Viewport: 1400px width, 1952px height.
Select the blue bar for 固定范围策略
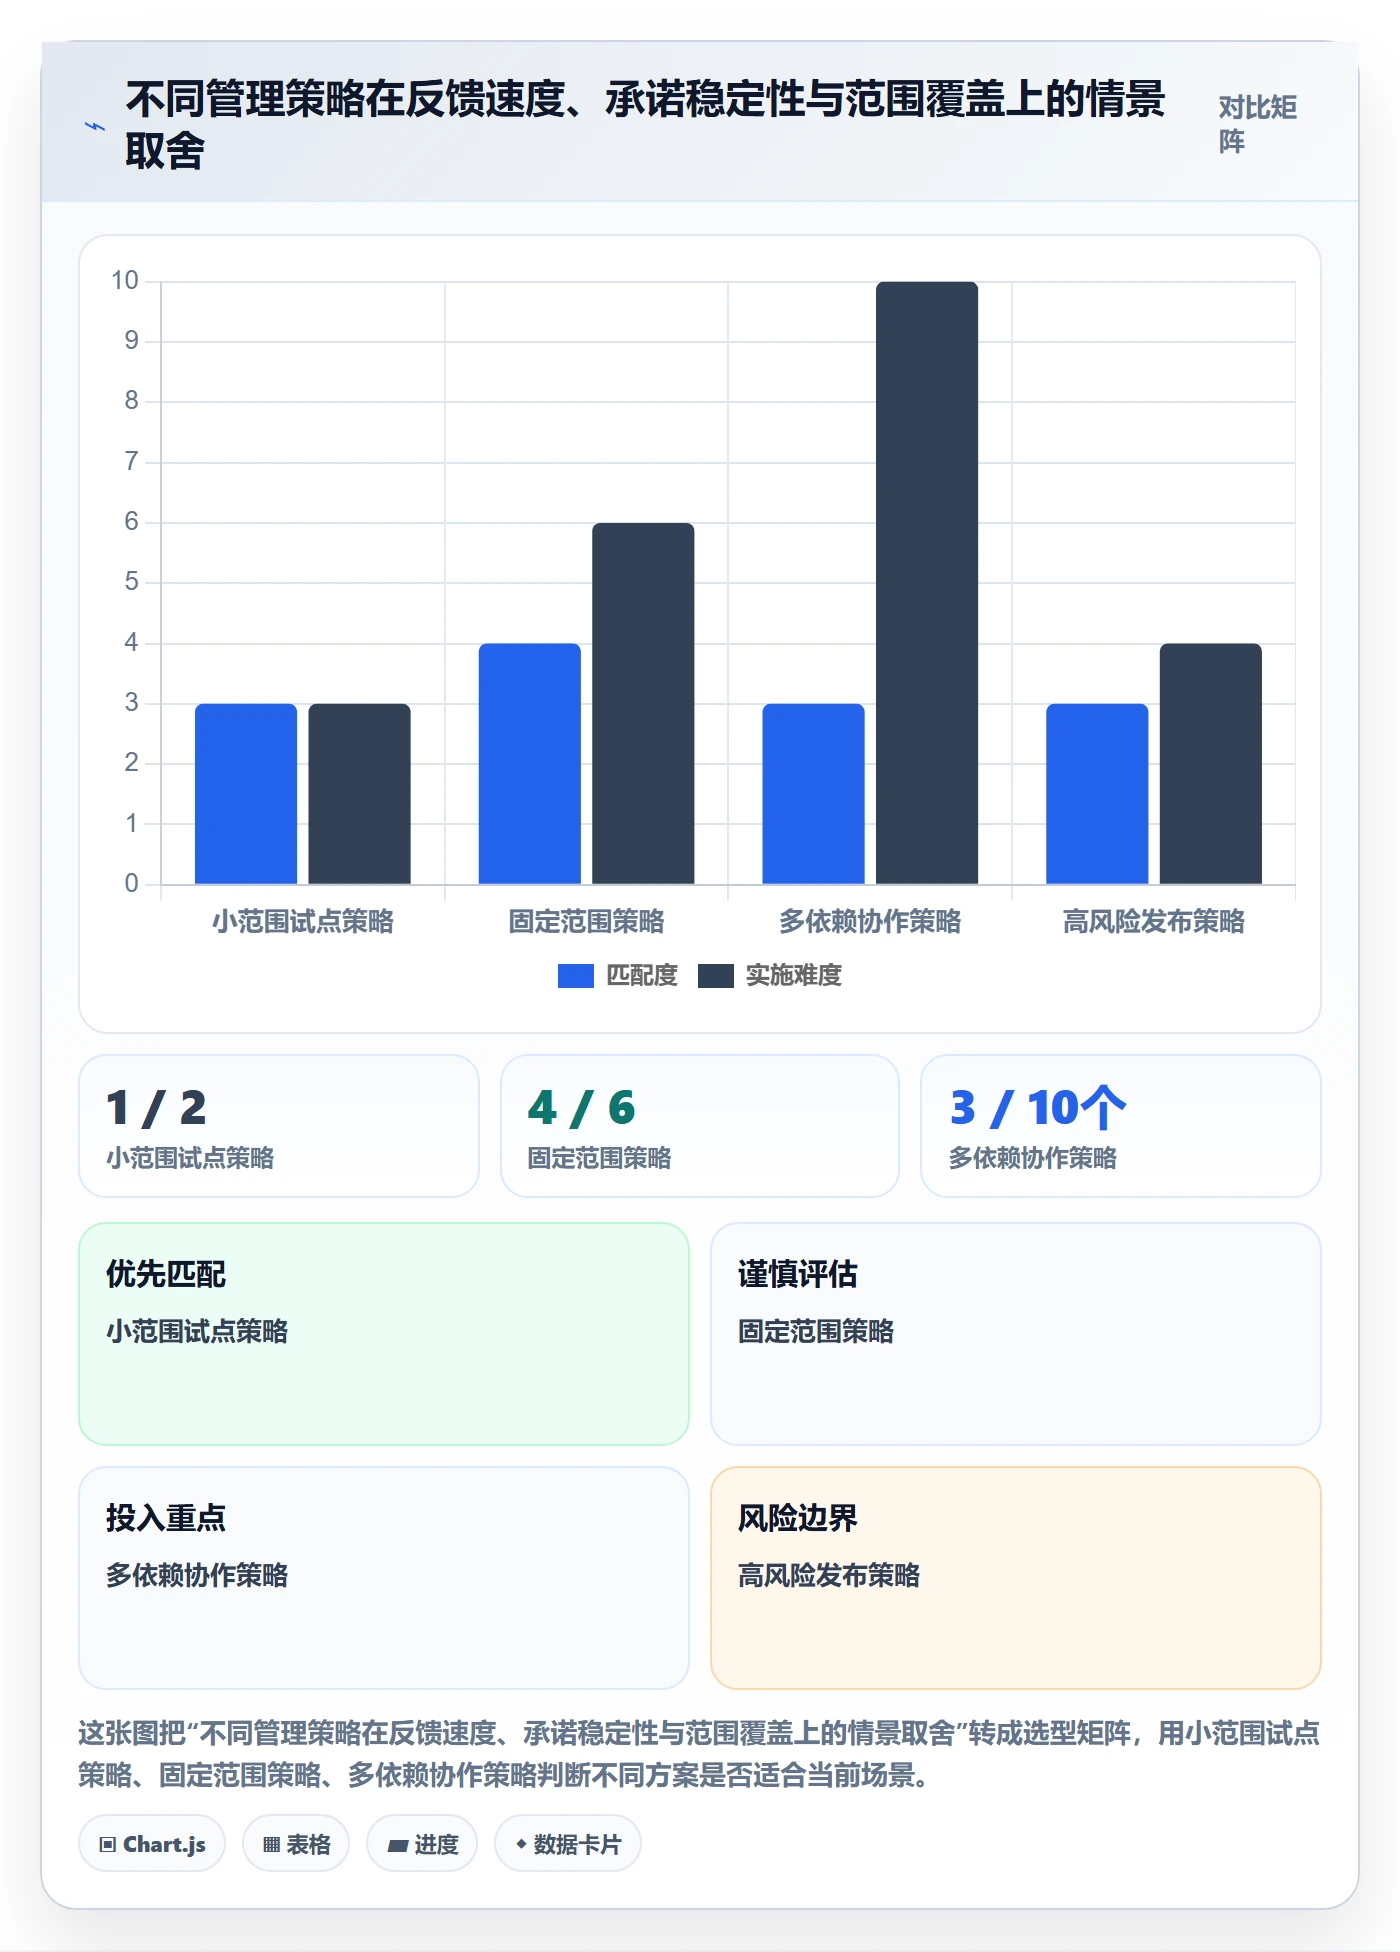529,764
